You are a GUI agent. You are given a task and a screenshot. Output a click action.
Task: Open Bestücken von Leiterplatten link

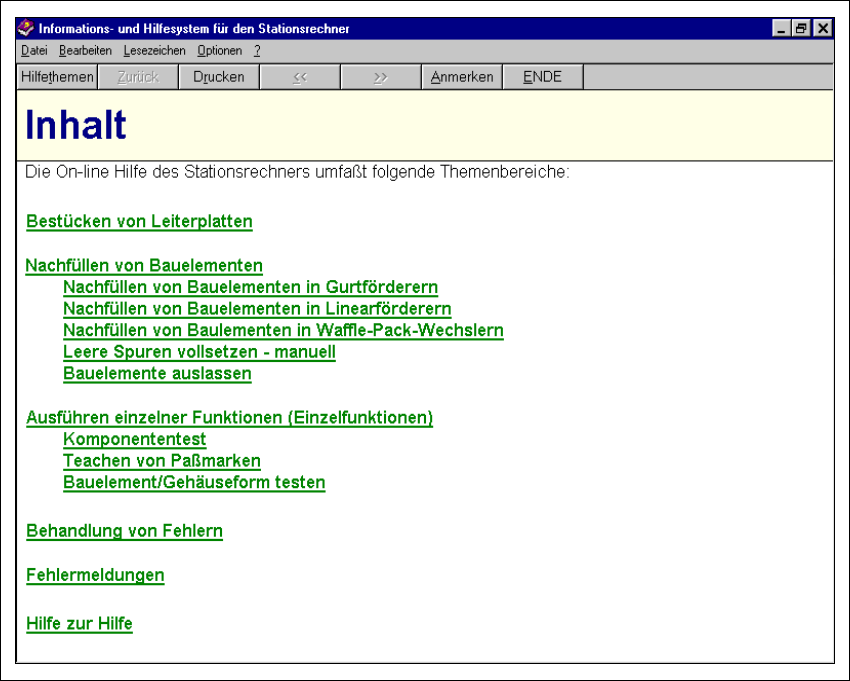pyautogui.click(x=139, y=222)
